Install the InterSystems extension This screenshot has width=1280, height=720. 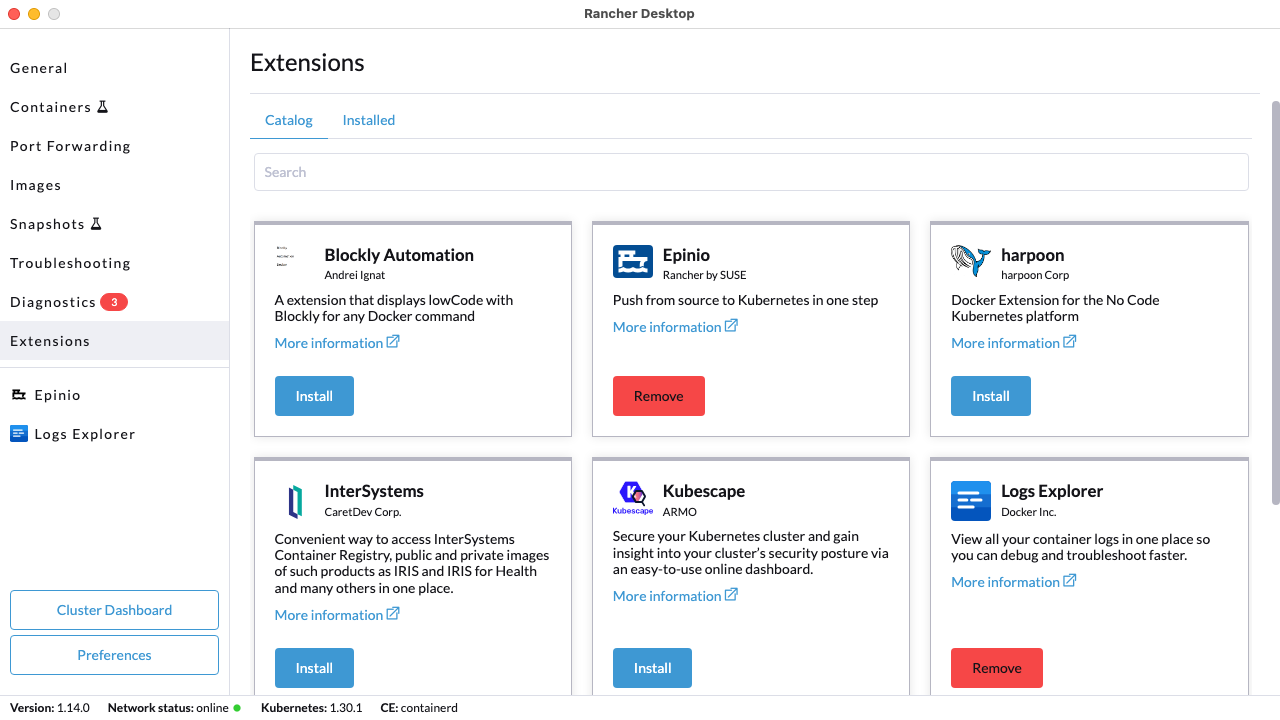[314, 668]
